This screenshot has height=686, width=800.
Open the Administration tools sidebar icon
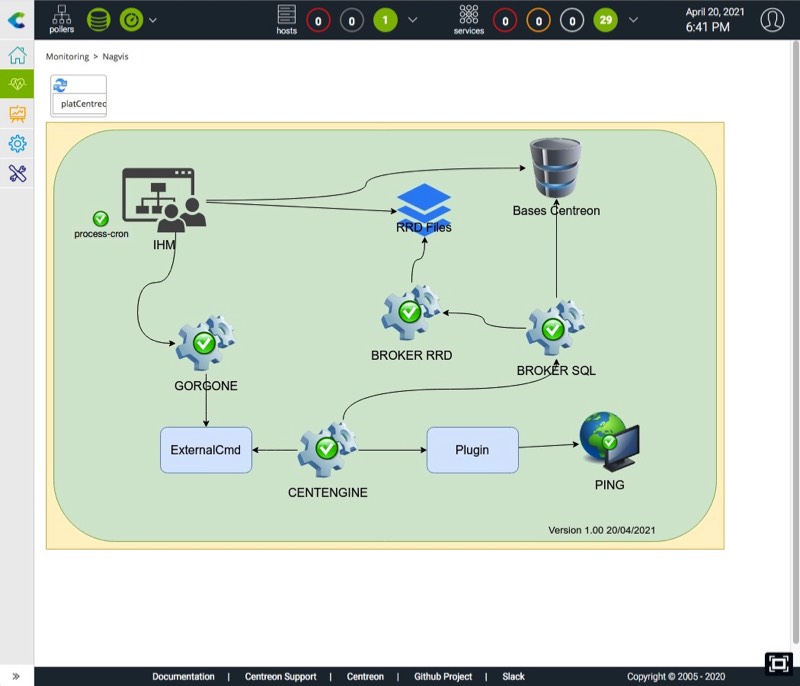17,174
